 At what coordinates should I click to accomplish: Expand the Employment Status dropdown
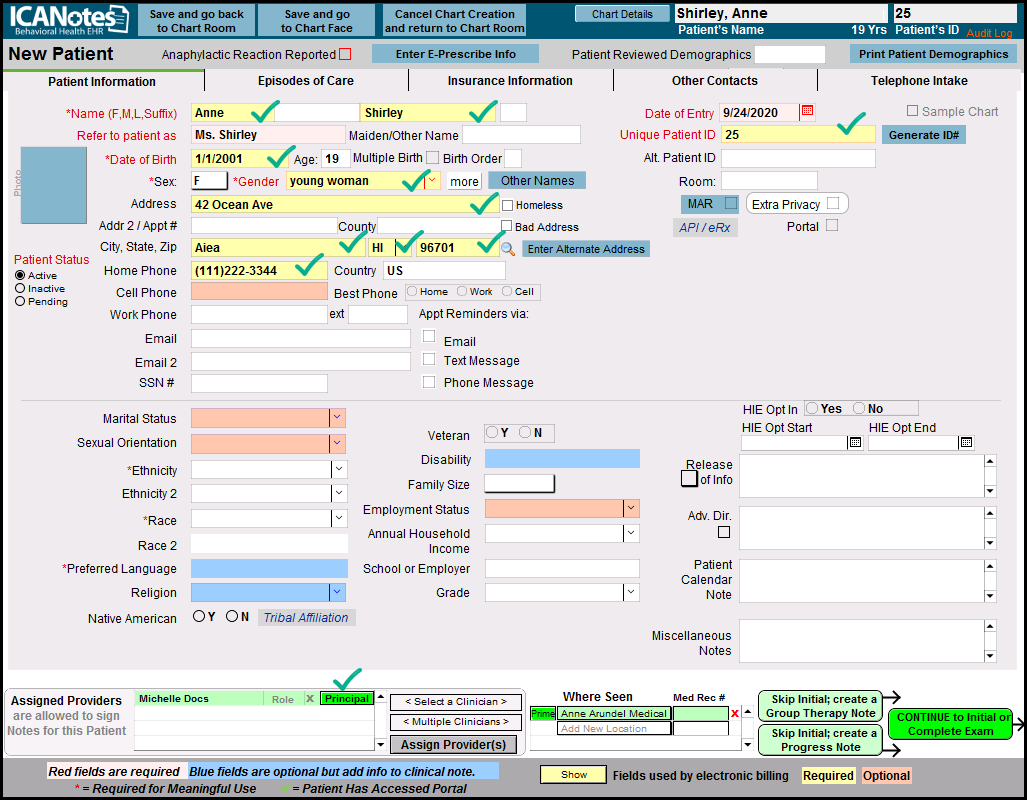tap(631, 509)
